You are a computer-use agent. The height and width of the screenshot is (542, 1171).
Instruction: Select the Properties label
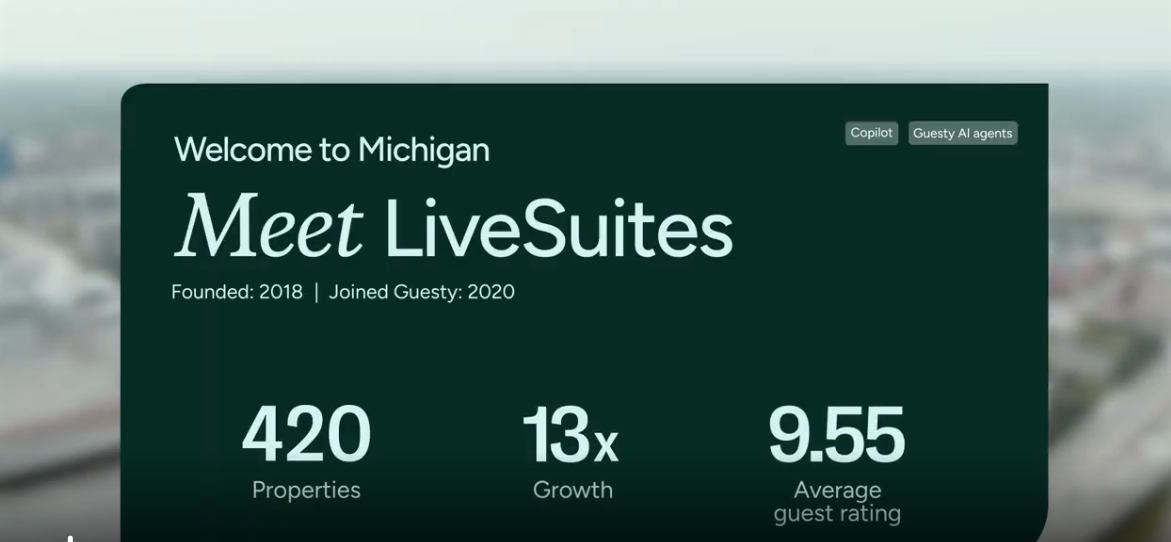click(x=306, y=490)
